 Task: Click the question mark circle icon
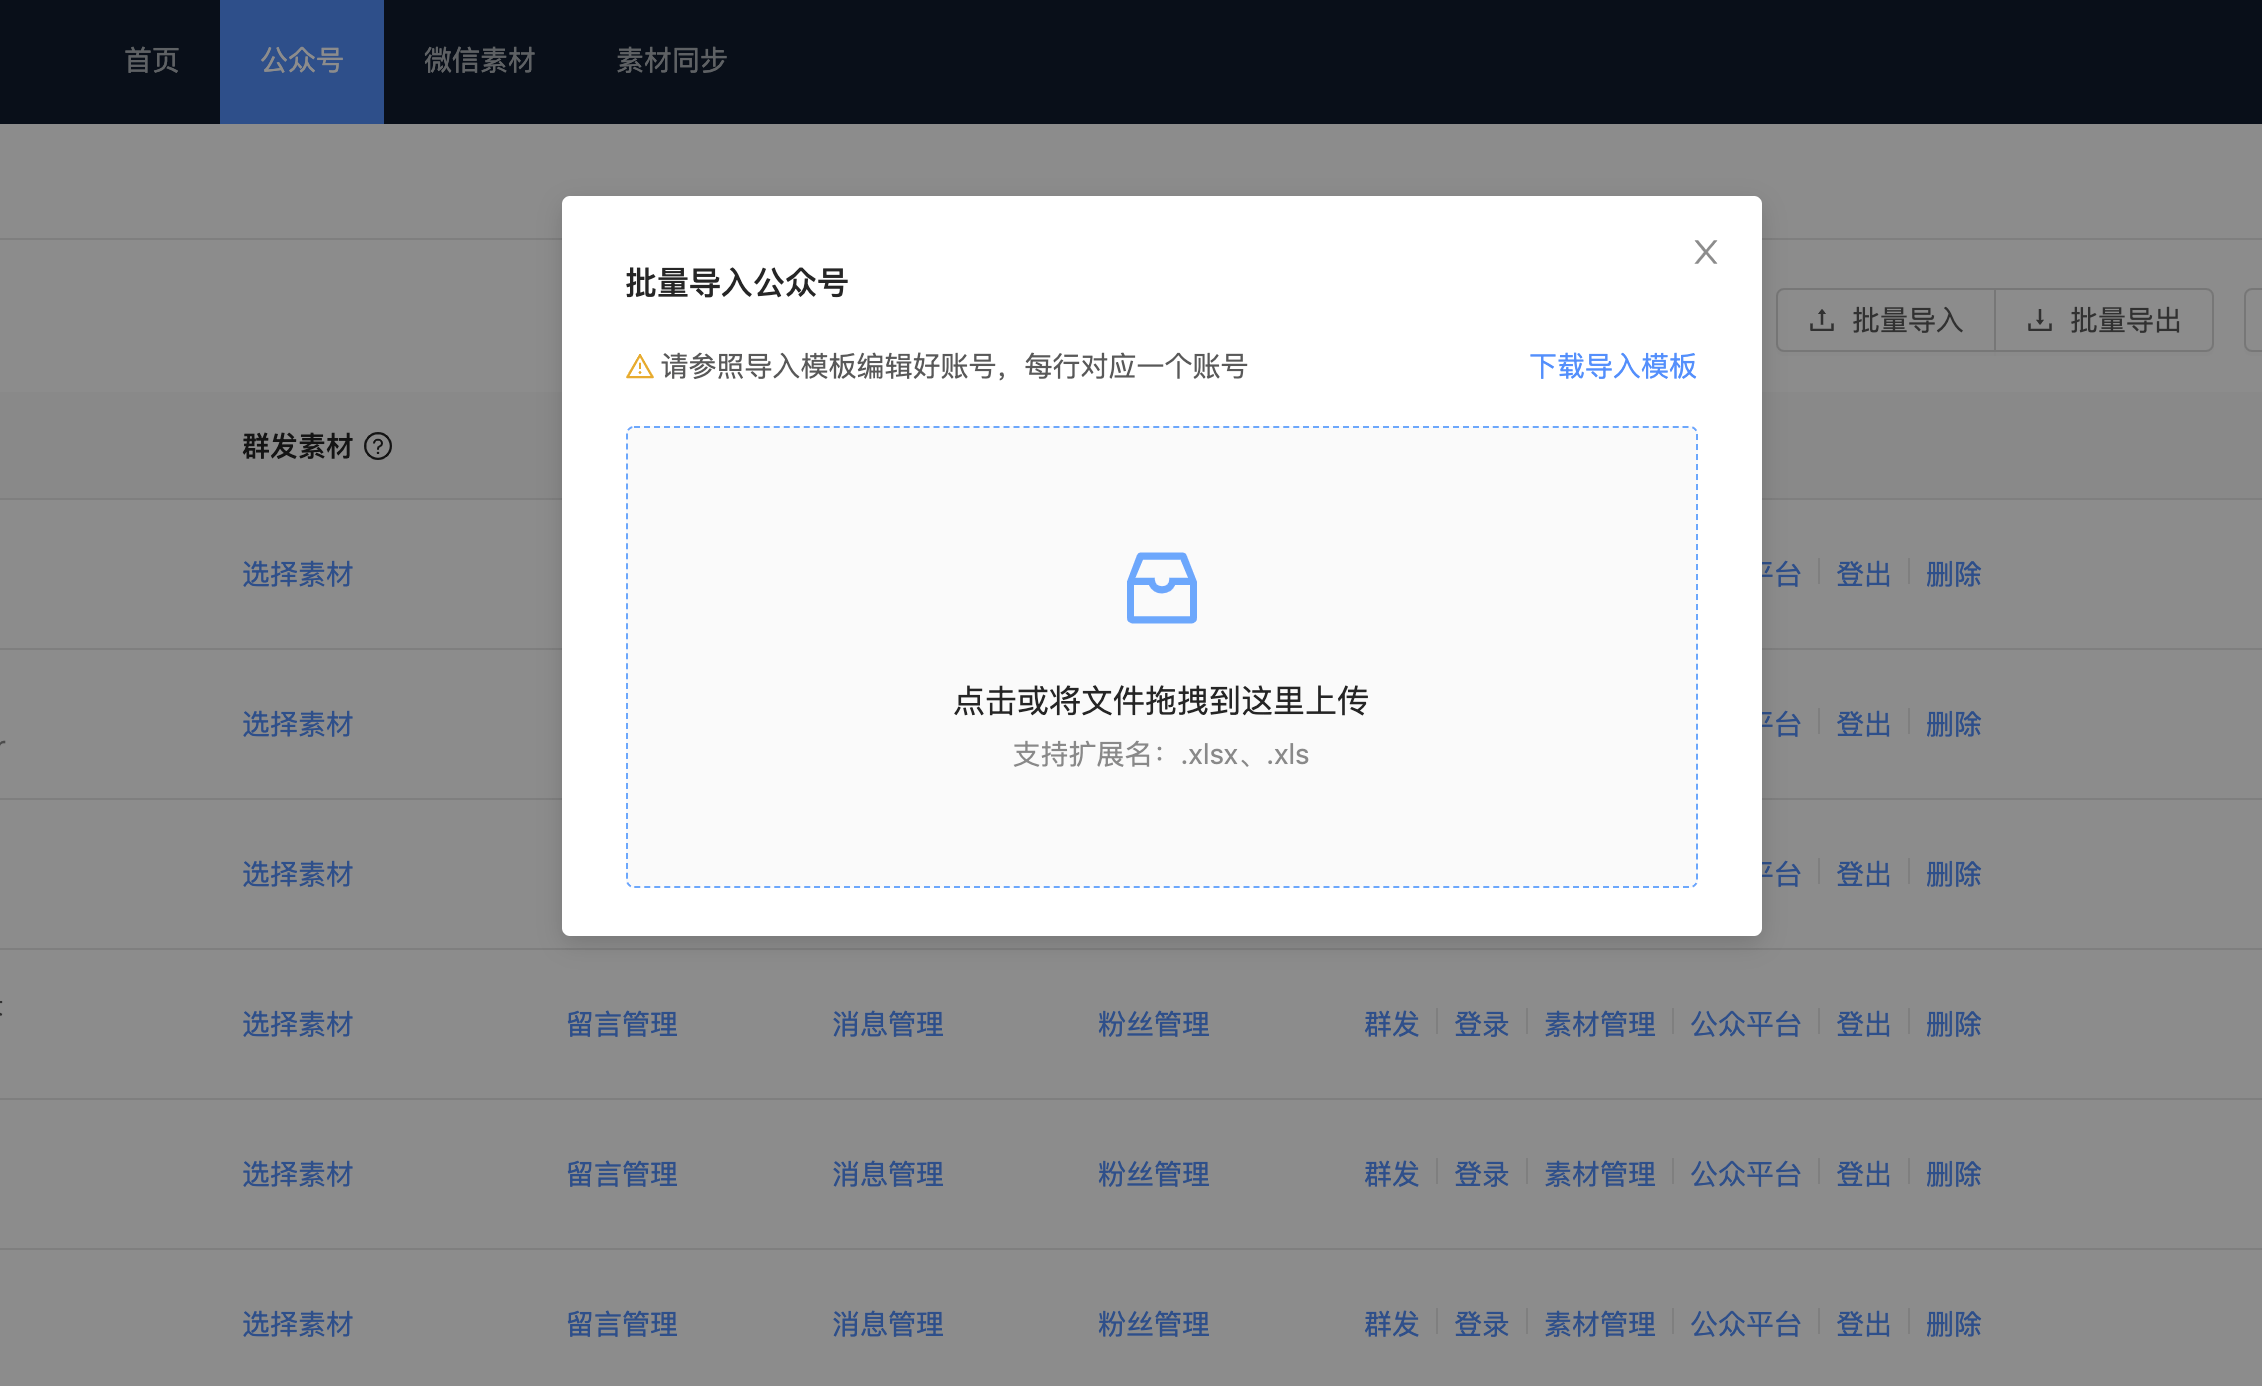(x=377, y=449)
